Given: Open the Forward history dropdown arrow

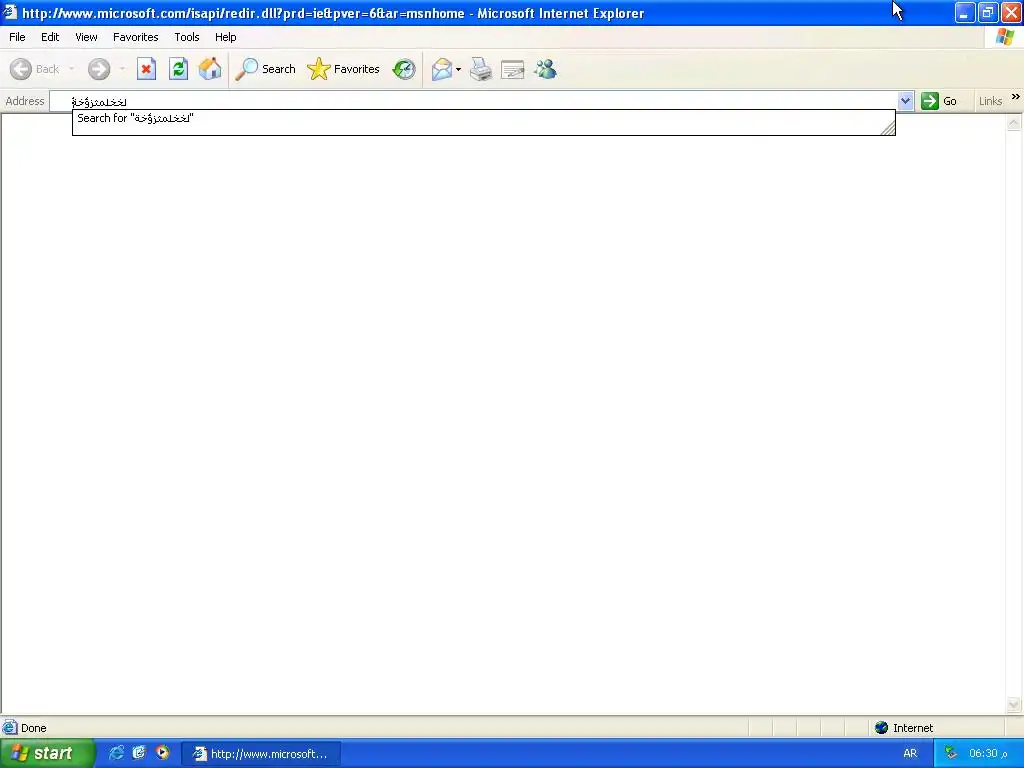Looking at the screenshot, I should click(122, 69).
